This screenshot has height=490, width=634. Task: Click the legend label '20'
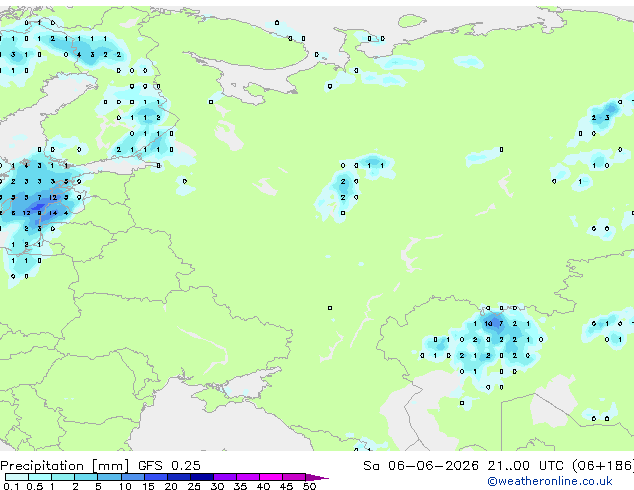click(171, 486)
